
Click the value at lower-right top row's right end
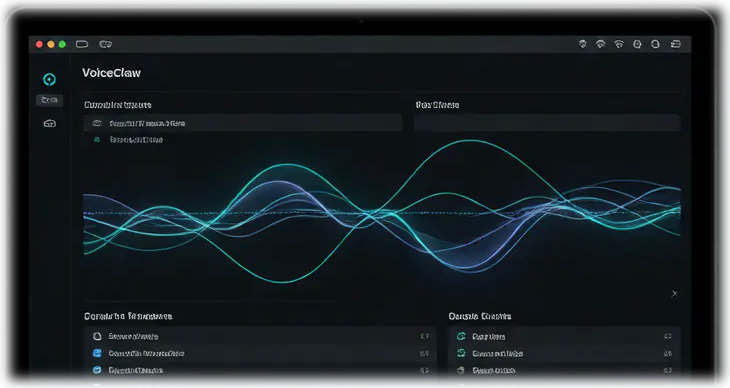click(x=668, y=336)
